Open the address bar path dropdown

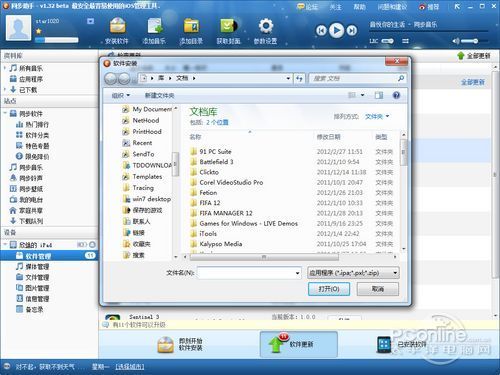(x=288, y=79)
